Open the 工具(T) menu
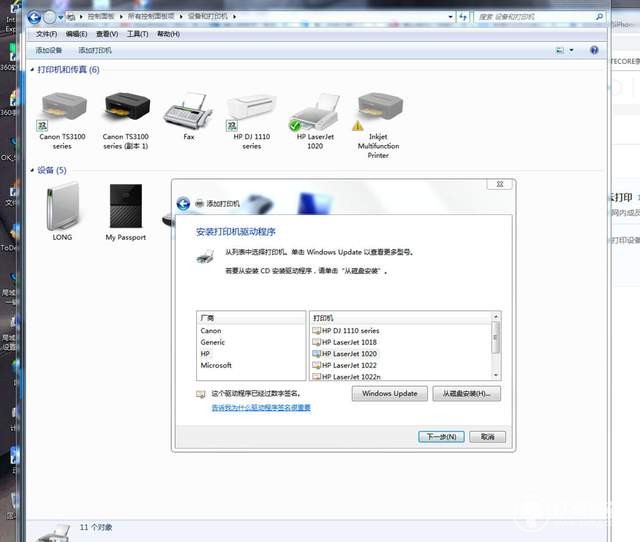Viewport: 640px width, 542px height. 138,34
